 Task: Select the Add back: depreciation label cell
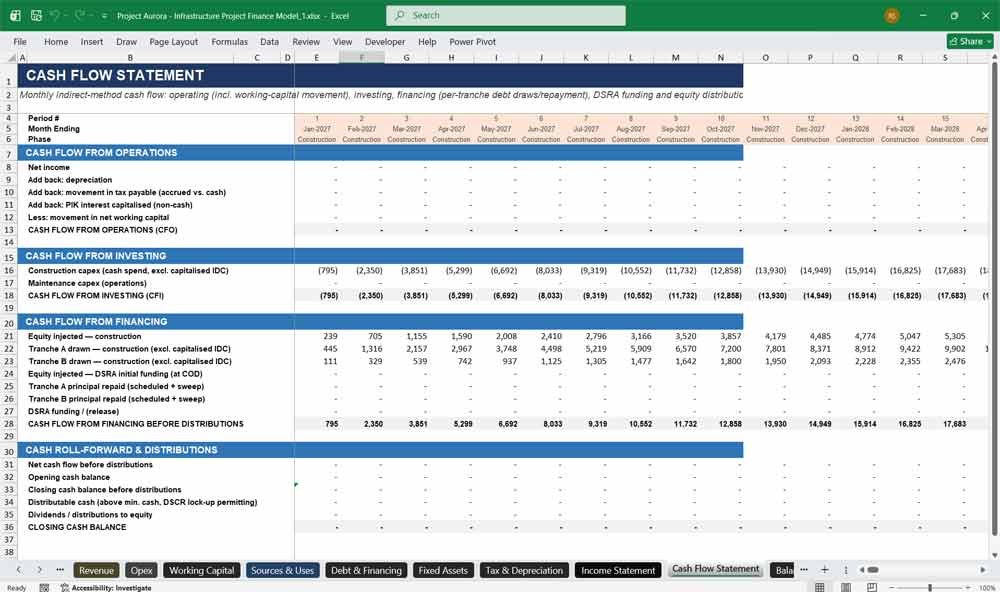tap(70, 180)
